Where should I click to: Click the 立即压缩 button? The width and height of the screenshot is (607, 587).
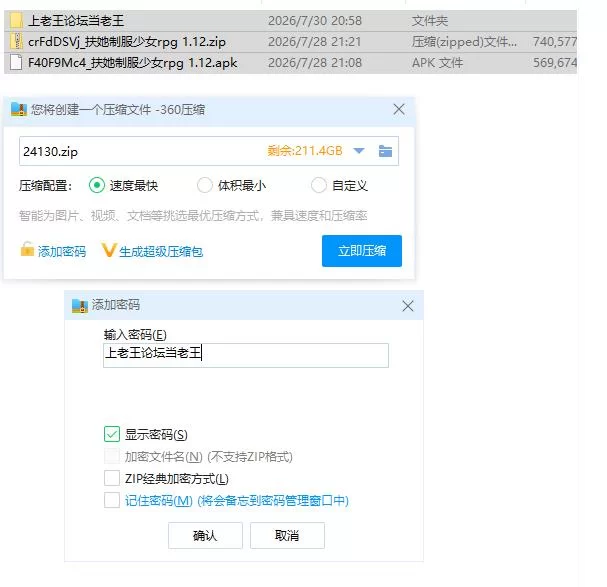coord(362,251)
